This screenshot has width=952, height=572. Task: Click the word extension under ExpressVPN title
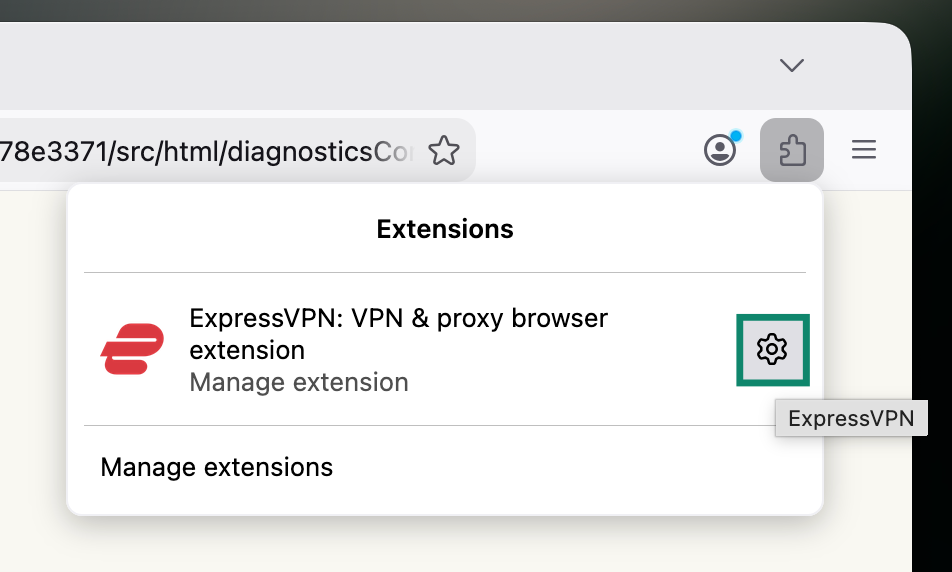247,351
